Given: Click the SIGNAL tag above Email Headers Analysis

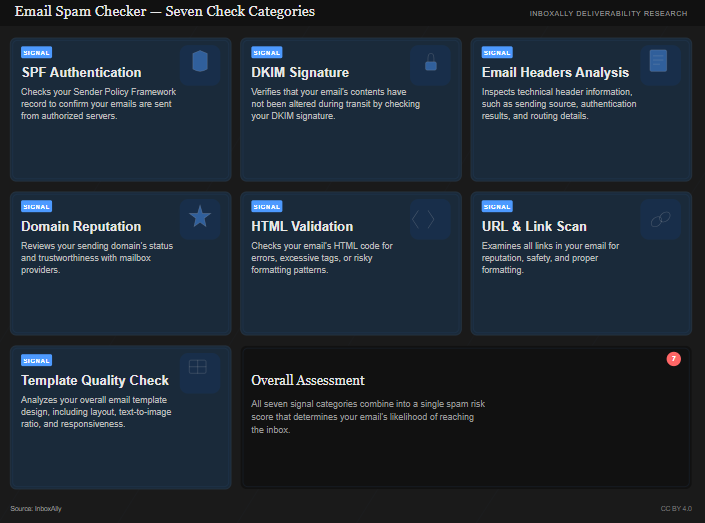Looking at the screenshot, I should tap(497, 53).
